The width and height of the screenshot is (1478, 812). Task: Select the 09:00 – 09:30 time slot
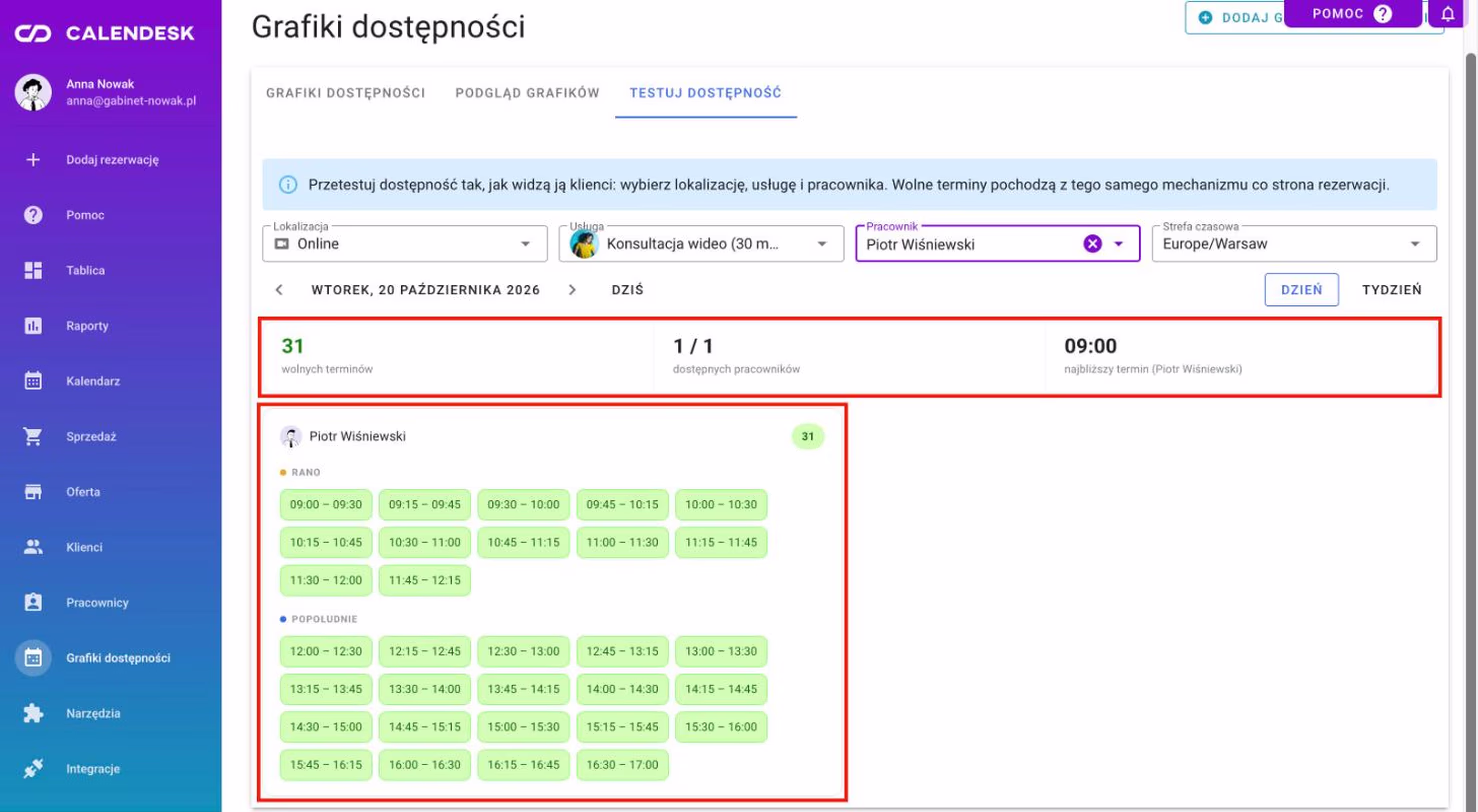pos(326,505)
